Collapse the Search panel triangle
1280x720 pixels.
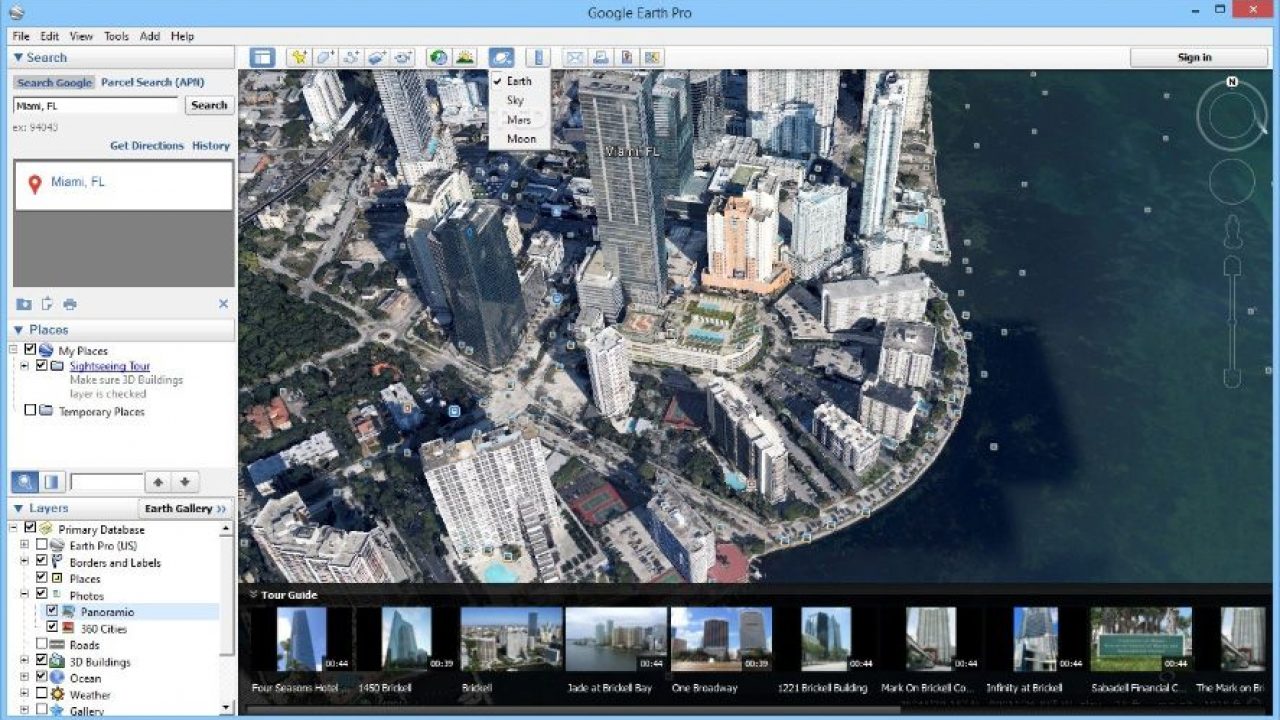pos(18,58)
